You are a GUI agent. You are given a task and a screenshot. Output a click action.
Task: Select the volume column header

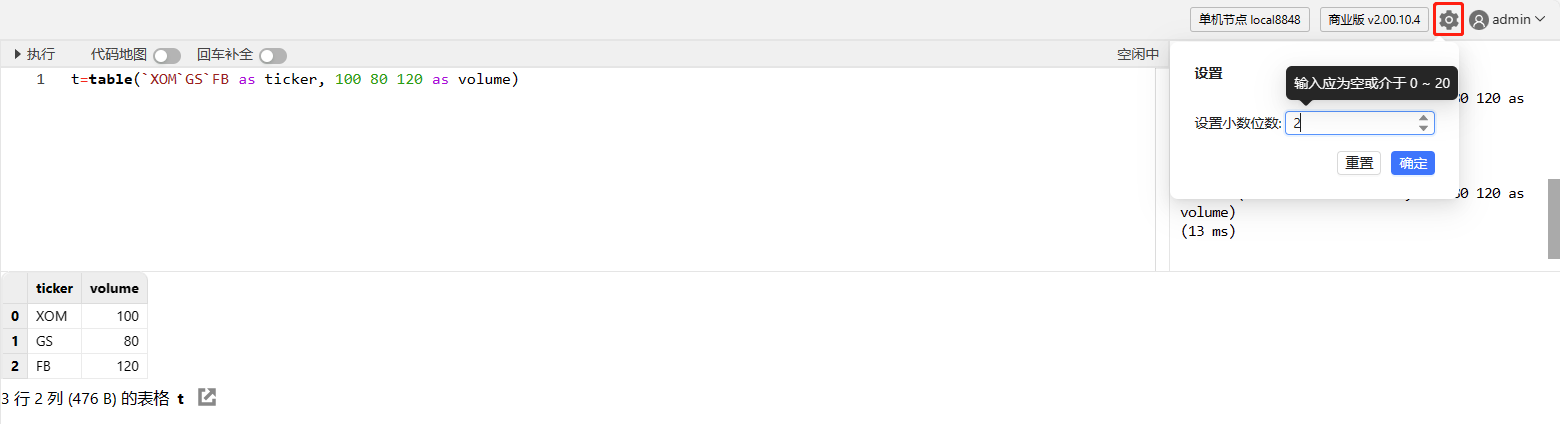[114, 288]
